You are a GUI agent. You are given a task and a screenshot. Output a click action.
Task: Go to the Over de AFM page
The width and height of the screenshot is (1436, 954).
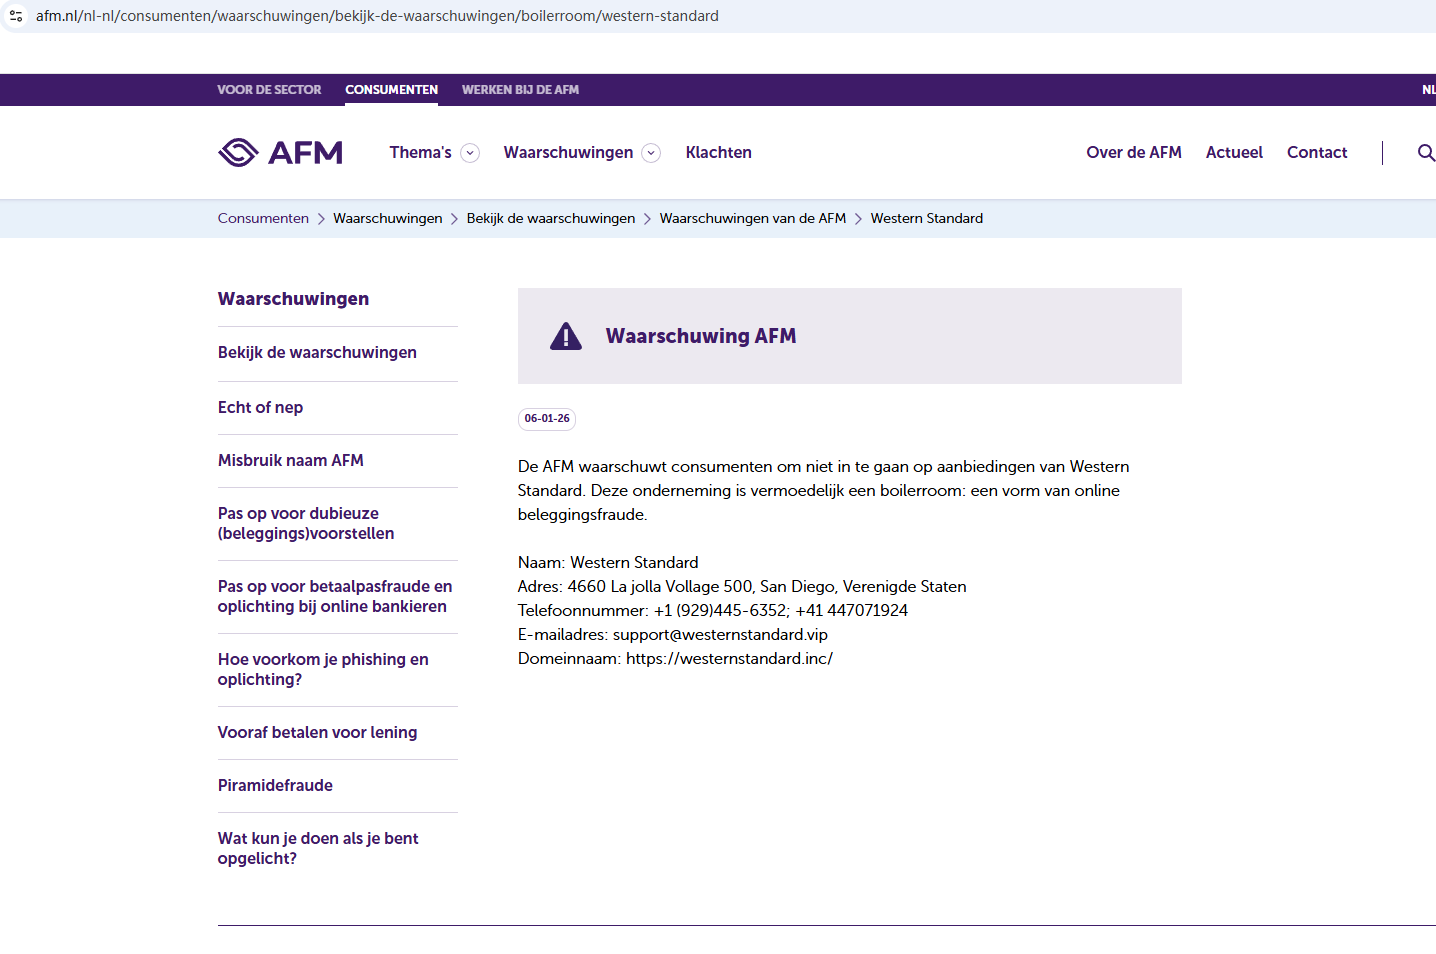coord(1133,152)
